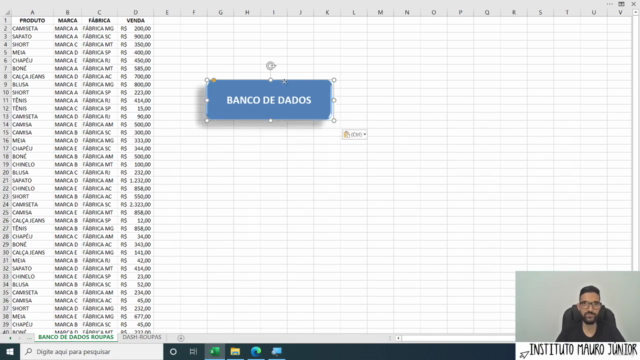
Task: Click the VENDA header cell
Action: tap(136, 20)
